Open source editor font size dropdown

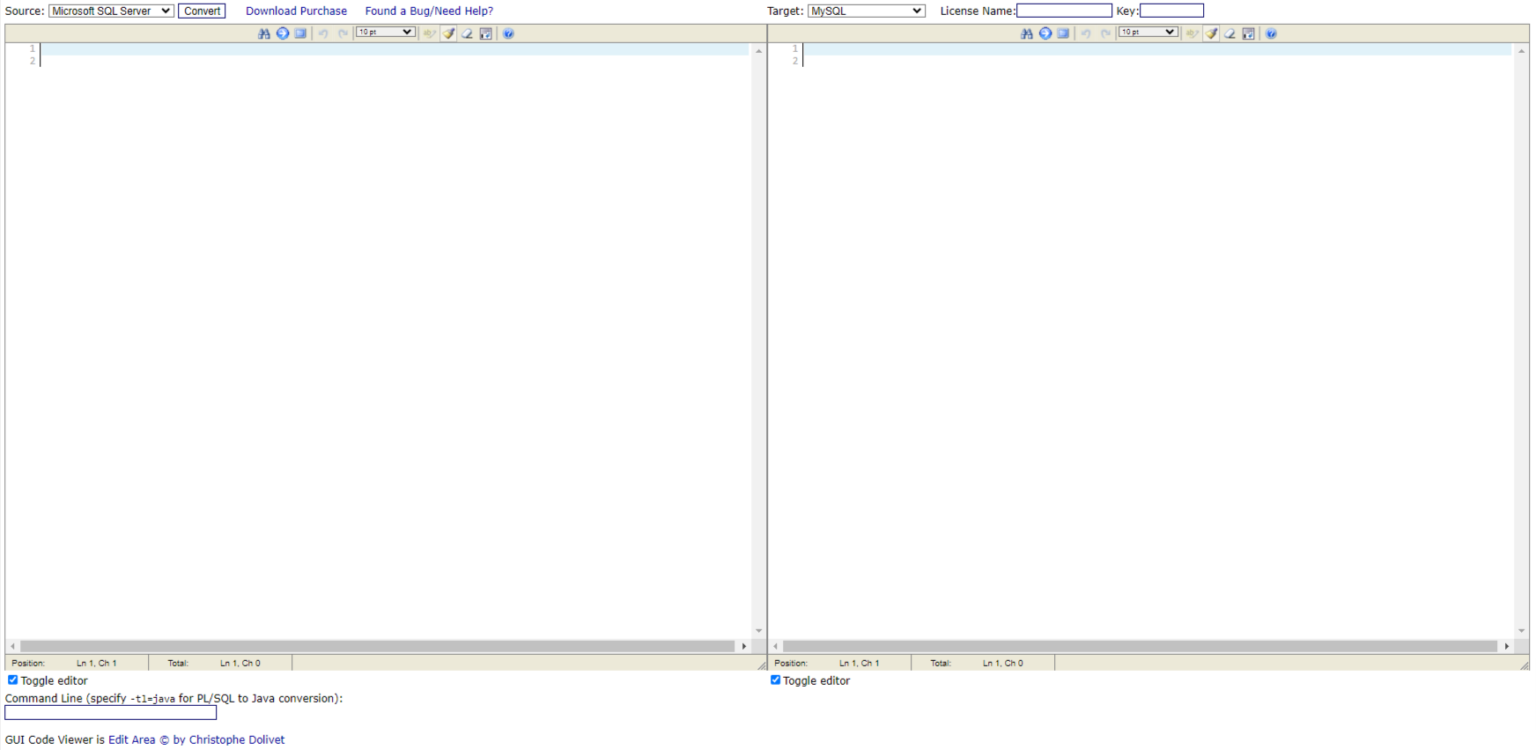click(x=385, y=32)
